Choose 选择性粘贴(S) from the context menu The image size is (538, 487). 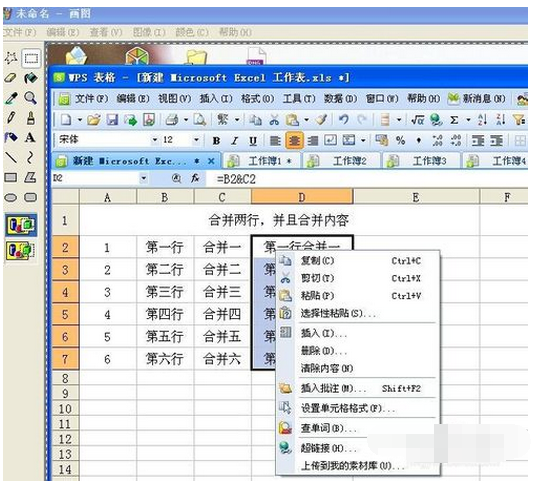(x=358, y=313)
